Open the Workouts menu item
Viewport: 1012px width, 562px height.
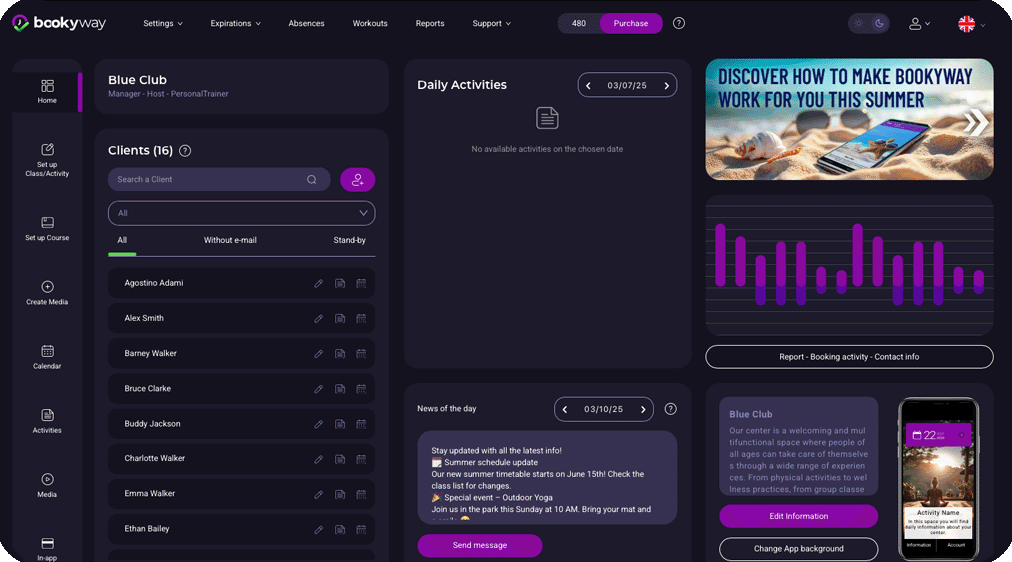pos(370,23)
